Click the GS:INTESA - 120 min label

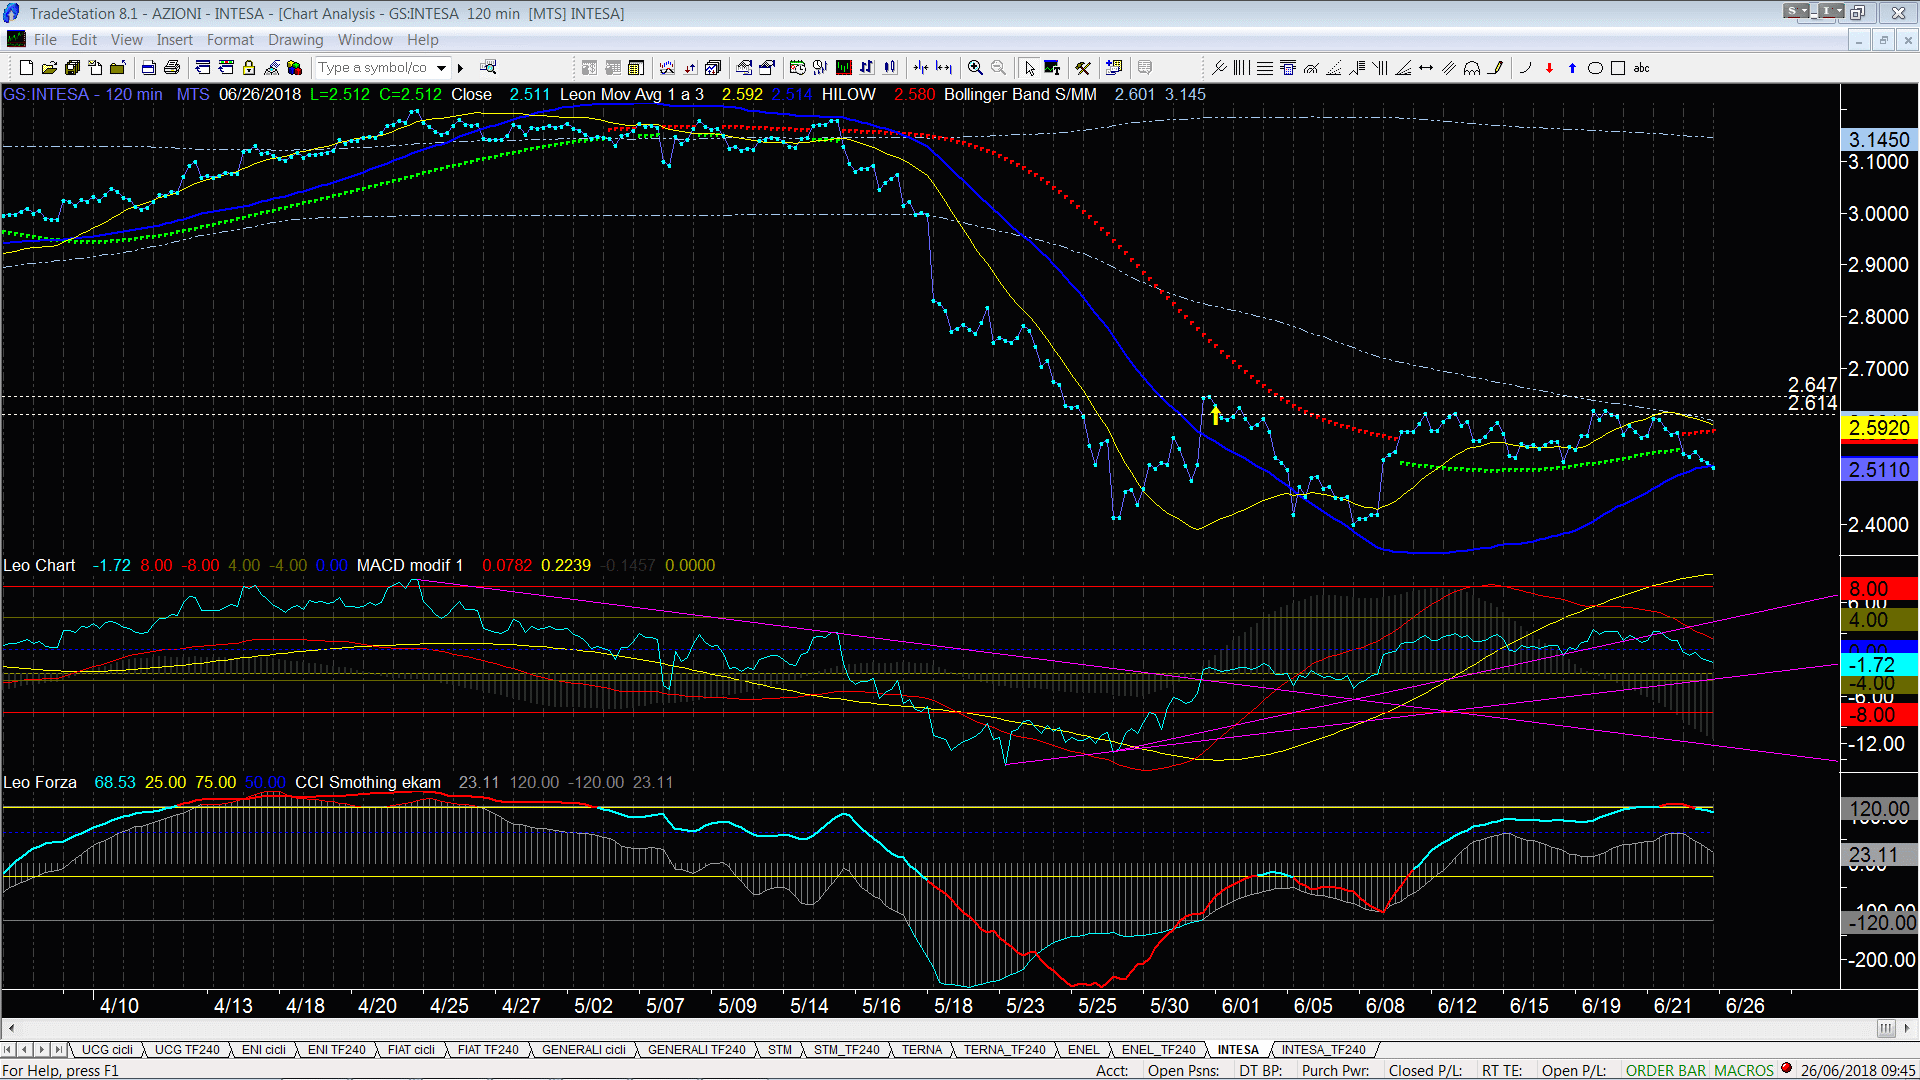pos(83,95)
